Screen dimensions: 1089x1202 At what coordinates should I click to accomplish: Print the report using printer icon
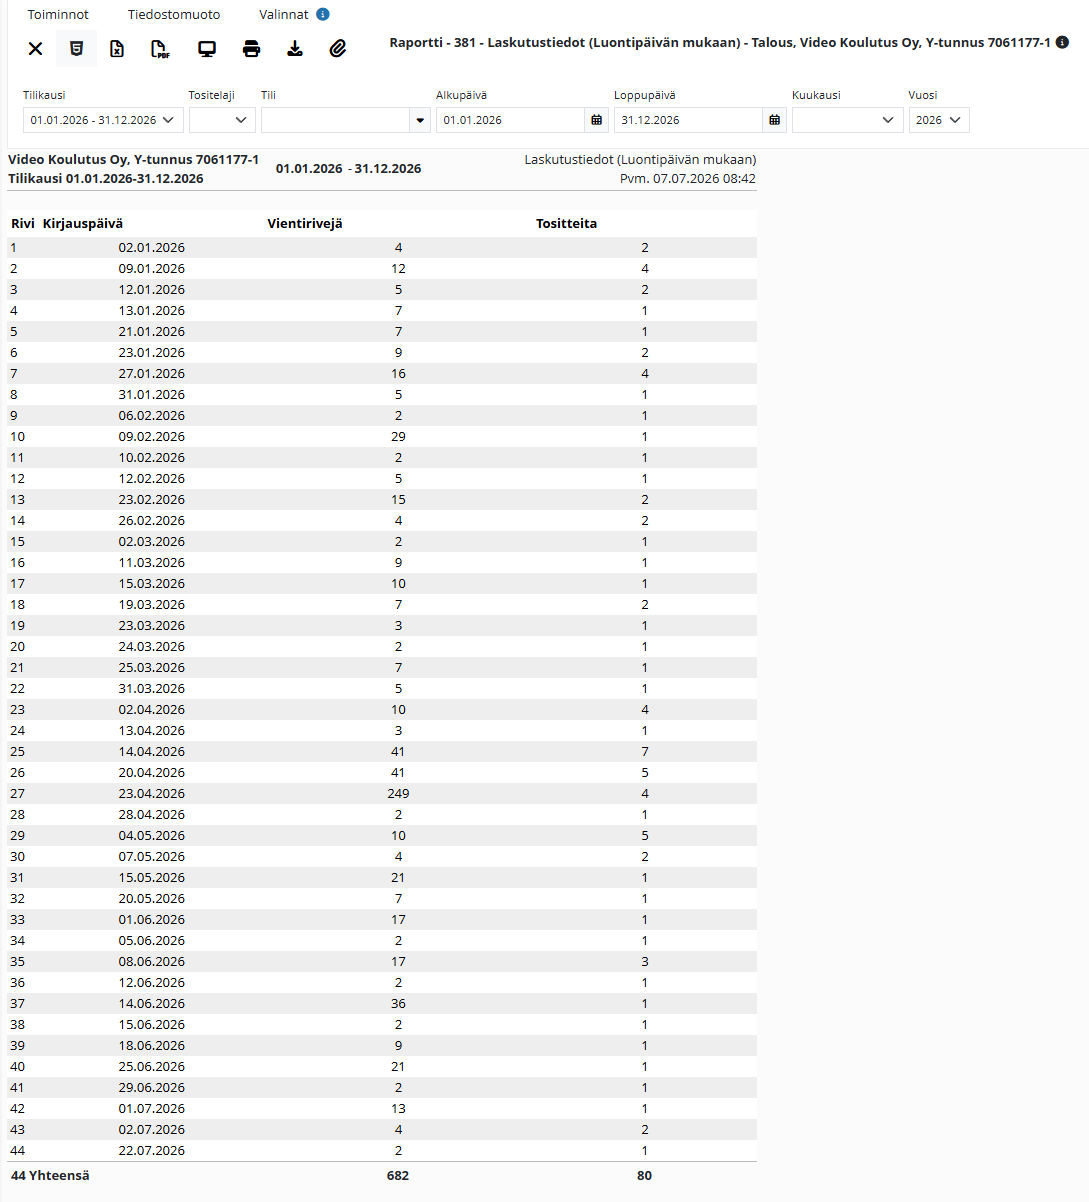click(x=251, y=49)
